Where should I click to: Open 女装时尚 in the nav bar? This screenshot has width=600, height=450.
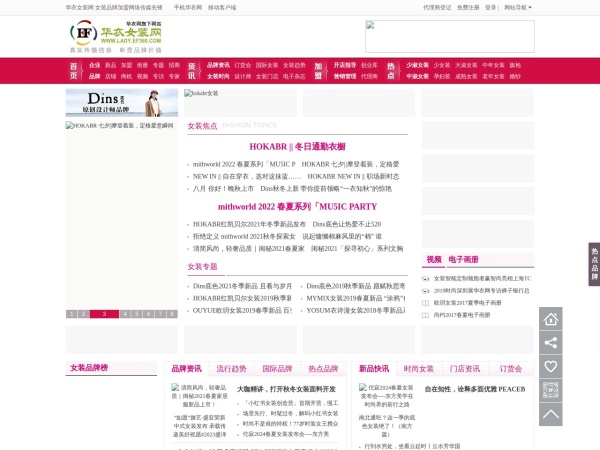coord(218,77)
